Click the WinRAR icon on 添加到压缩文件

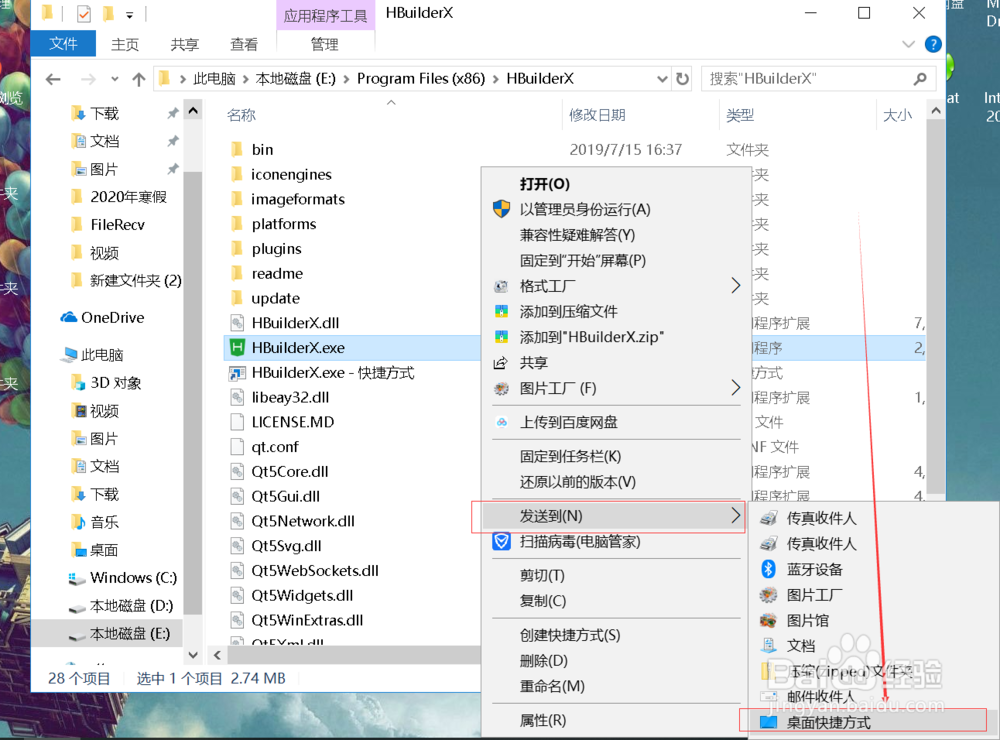click(499, 311)
